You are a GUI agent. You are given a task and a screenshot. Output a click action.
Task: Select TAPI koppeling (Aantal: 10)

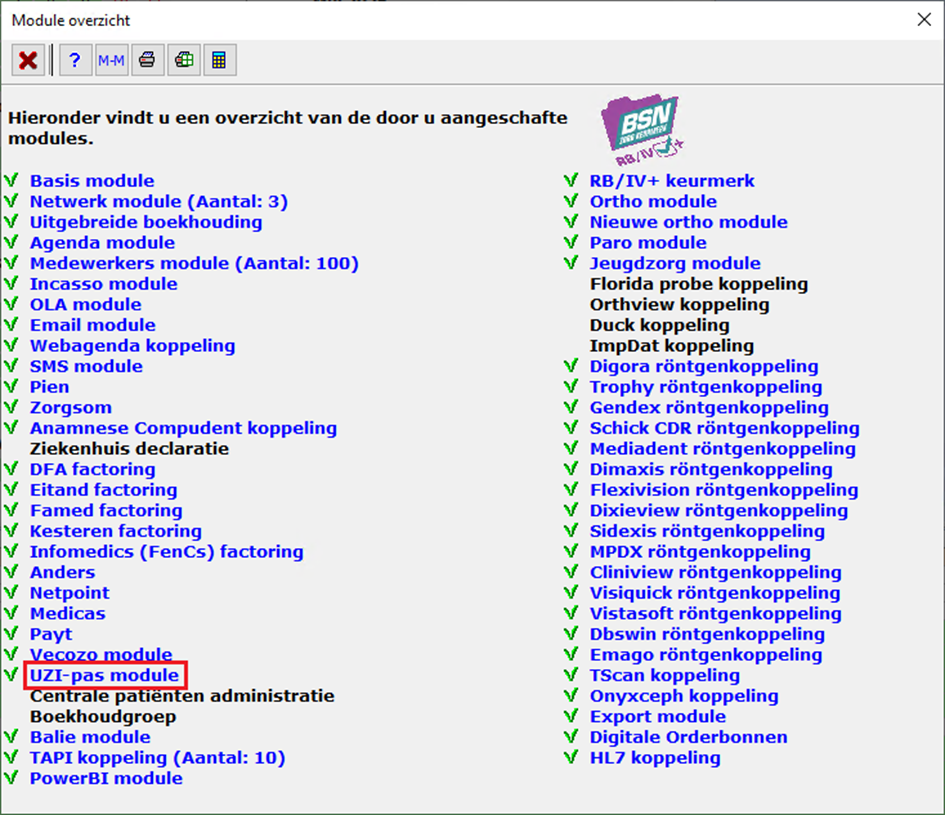pyautogui.click(x=158, y=758)
